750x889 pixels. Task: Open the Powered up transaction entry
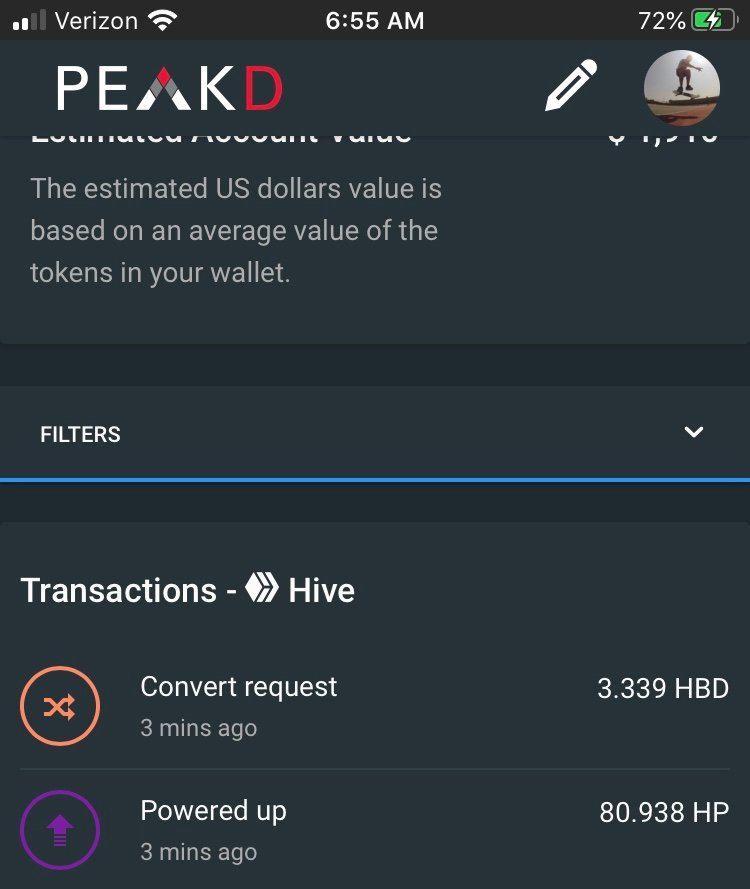point(375,830)
